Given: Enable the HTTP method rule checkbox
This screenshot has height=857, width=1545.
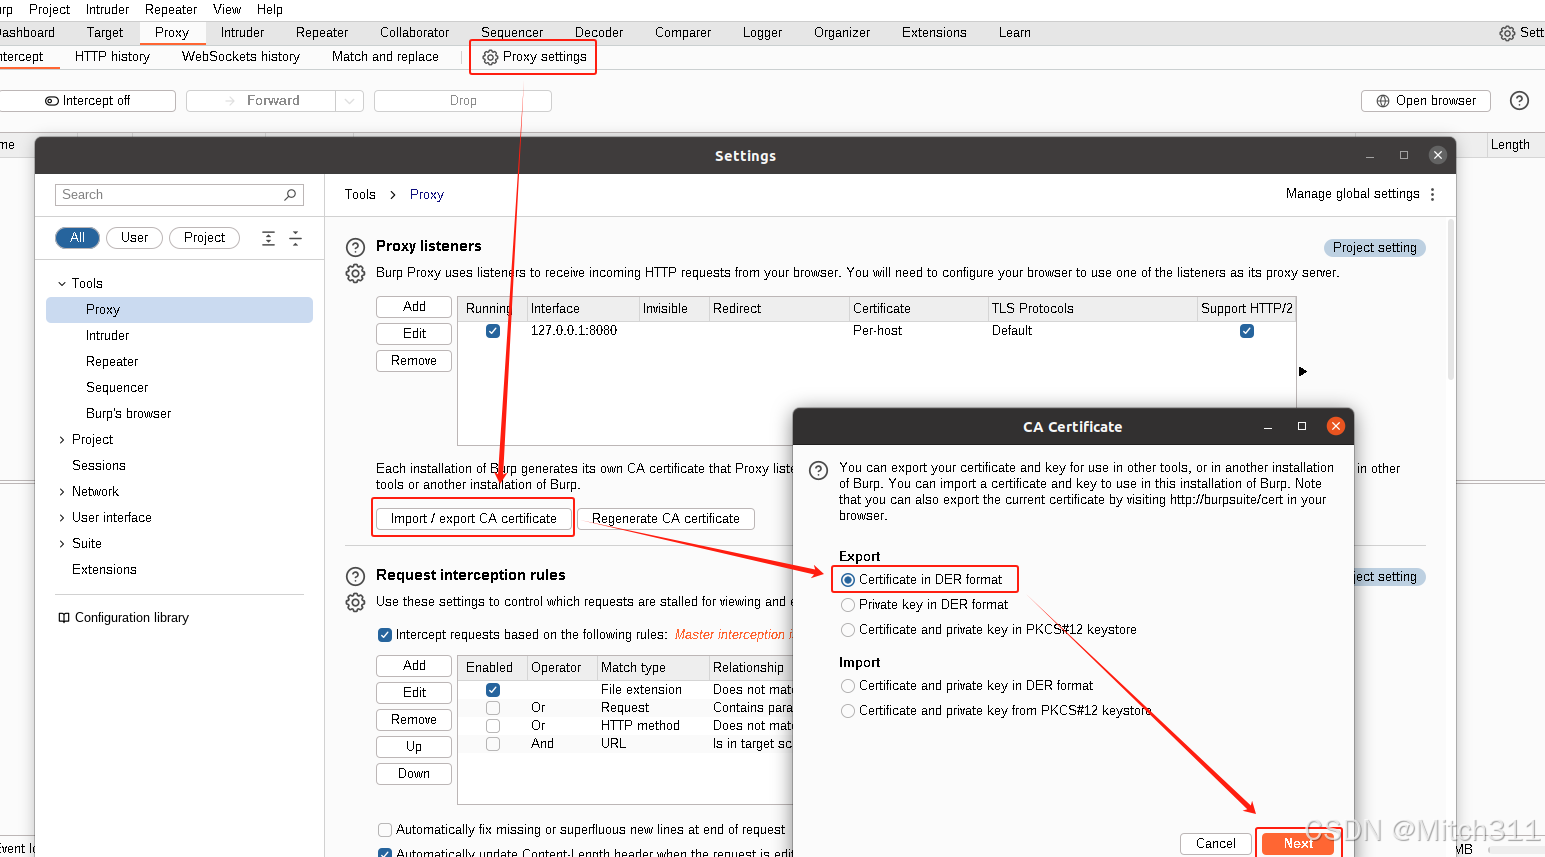Looking at the screenshot, I should 493,726.
